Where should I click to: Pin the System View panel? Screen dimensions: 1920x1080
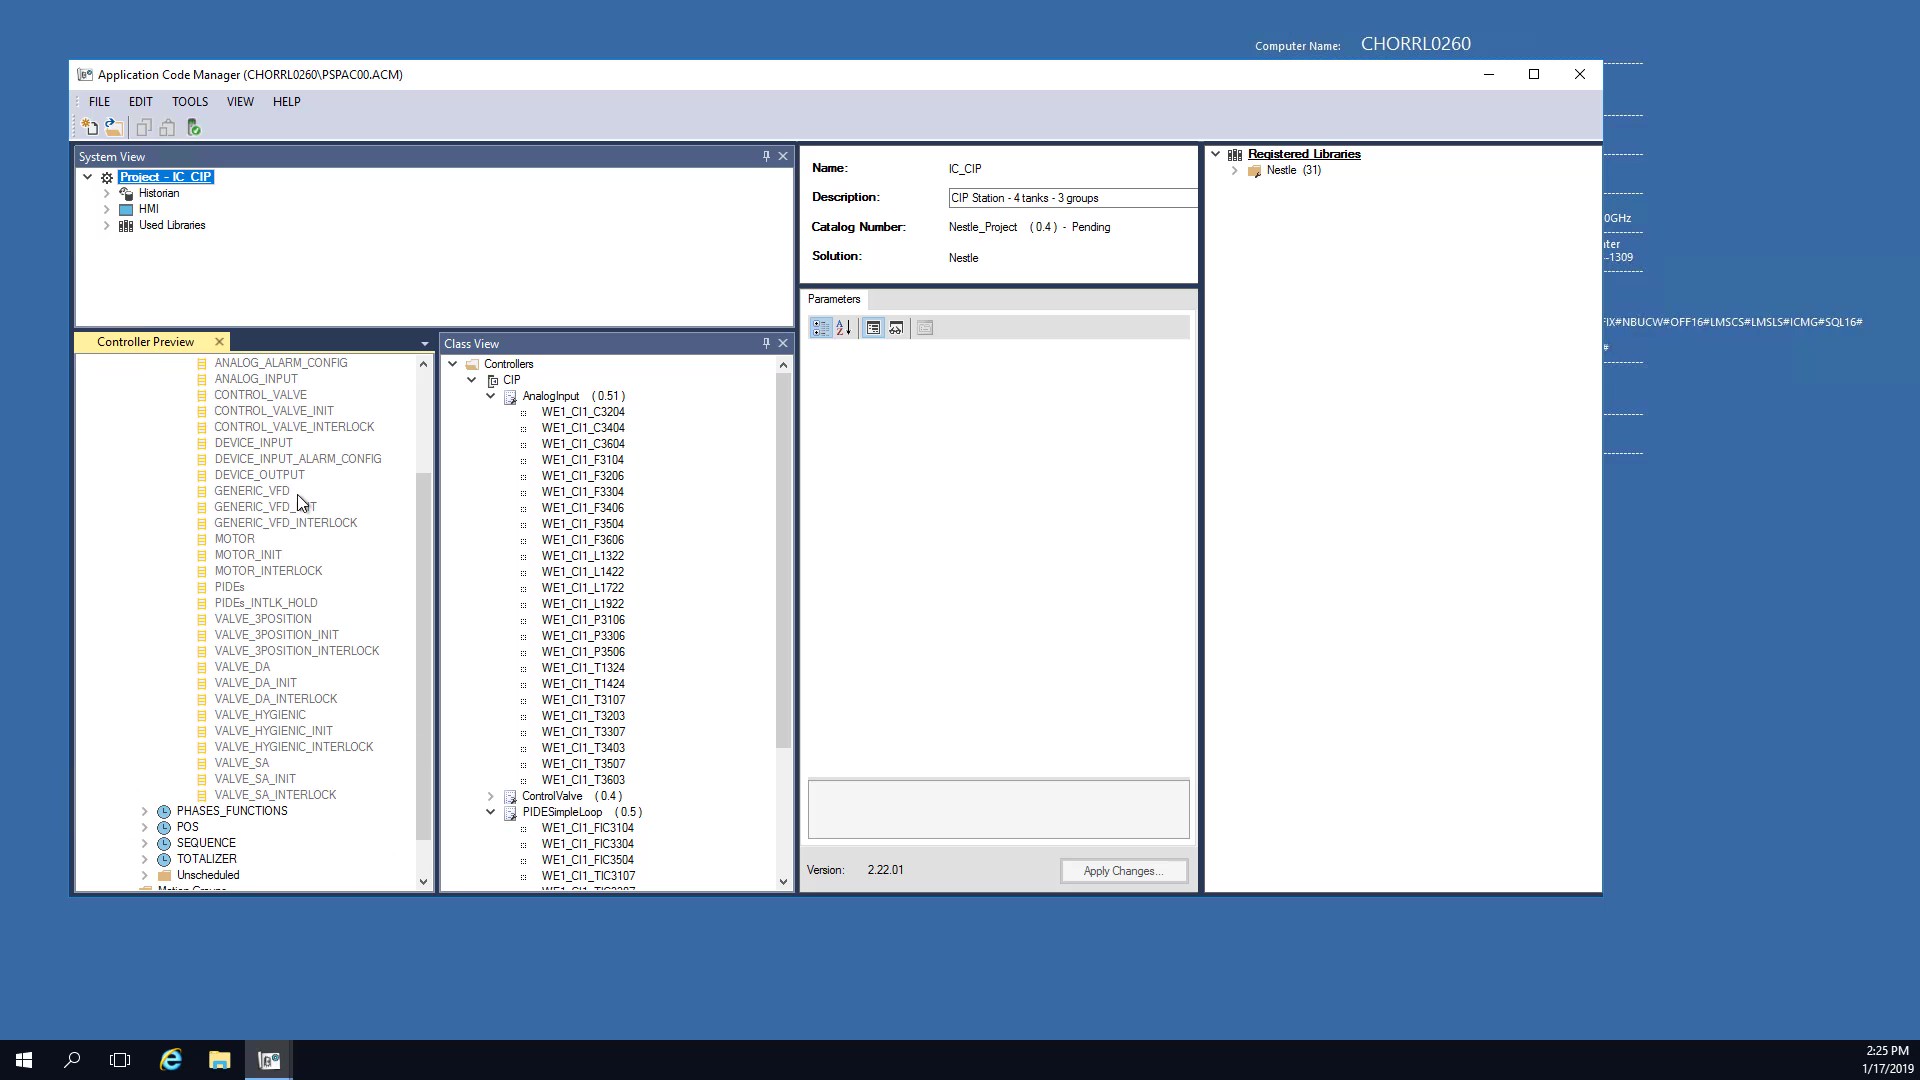click(766, 156)
